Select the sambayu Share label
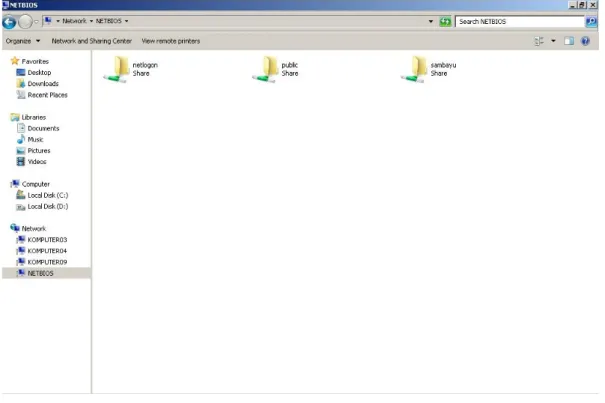This screenshot has width=605, height=403. click(443, 69)
